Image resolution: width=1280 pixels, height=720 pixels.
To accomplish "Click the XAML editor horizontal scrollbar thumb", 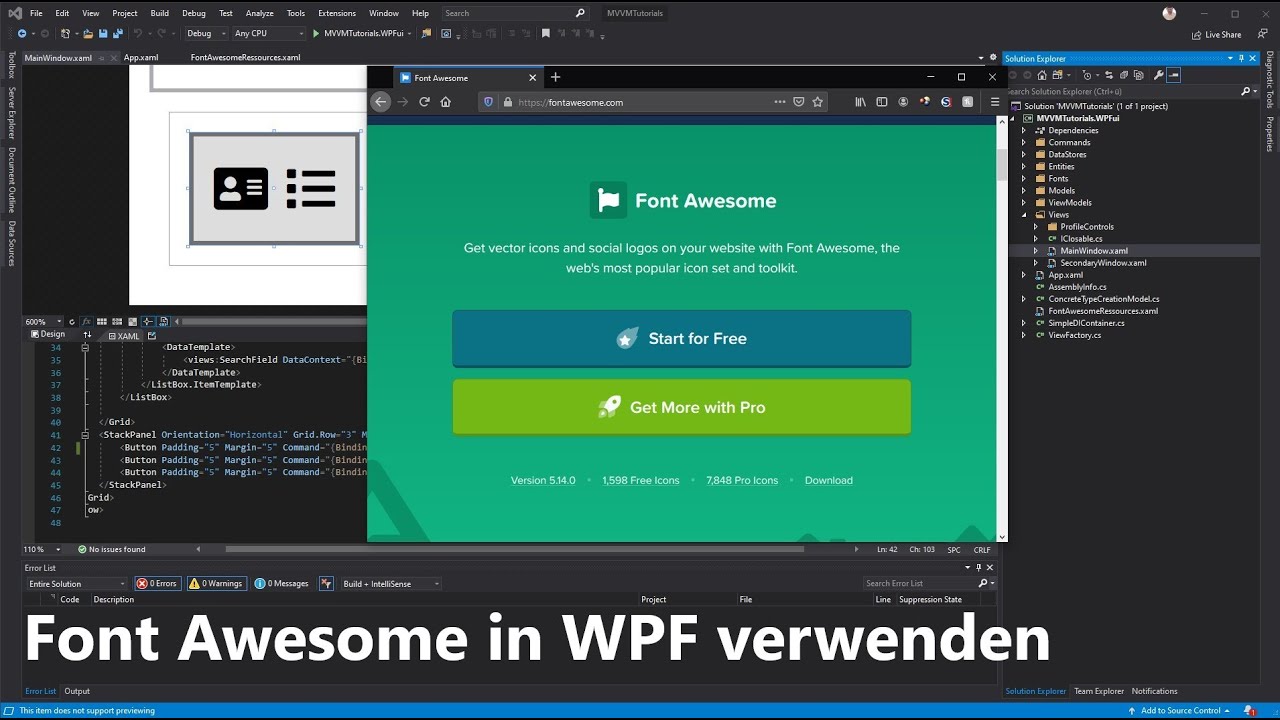I will click(514, 549).
